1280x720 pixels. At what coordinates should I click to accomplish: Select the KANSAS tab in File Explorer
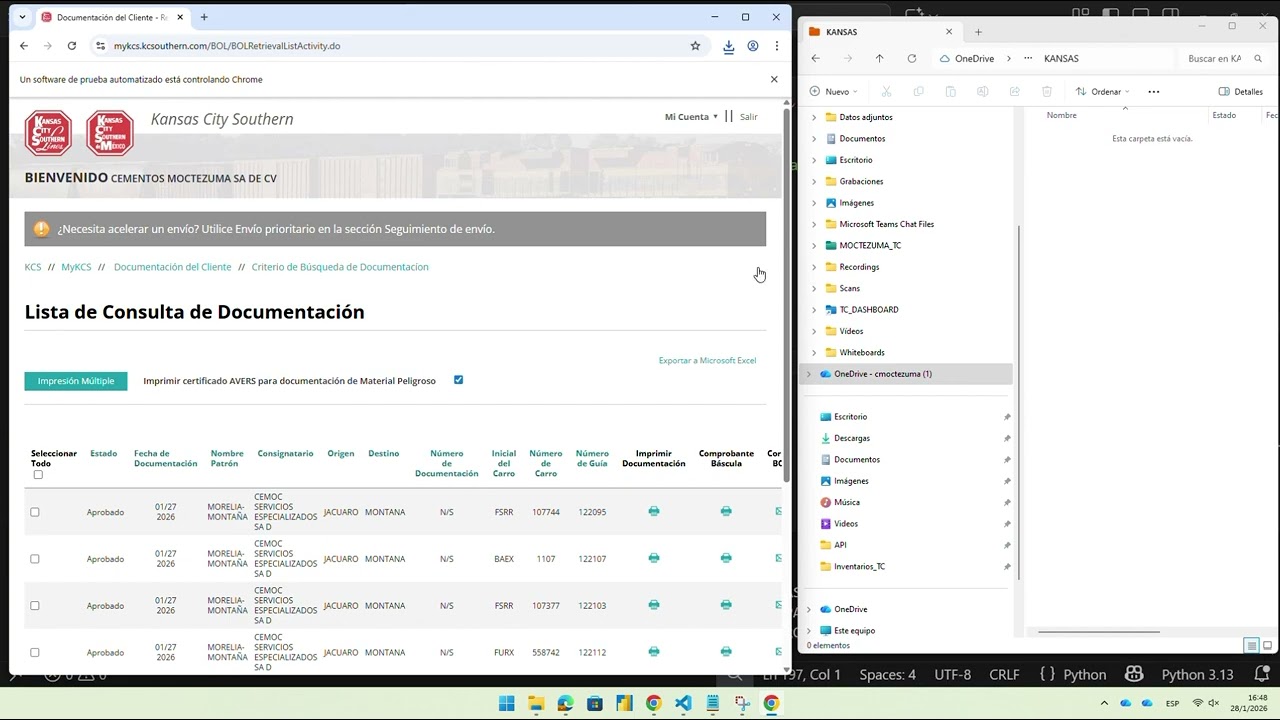click(x=880, y=32)
